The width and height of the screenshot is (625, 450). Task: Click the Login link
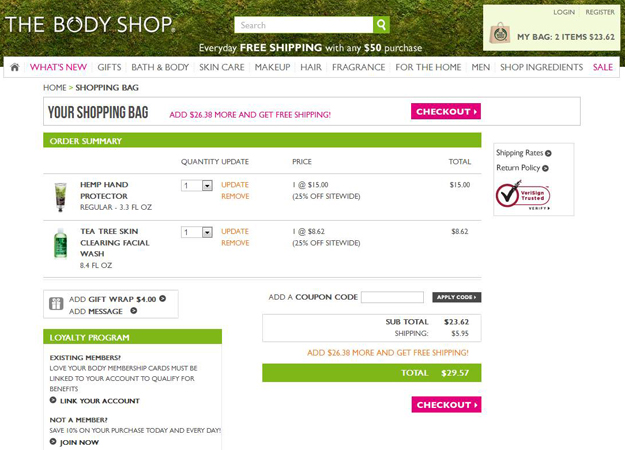point(564,12)
